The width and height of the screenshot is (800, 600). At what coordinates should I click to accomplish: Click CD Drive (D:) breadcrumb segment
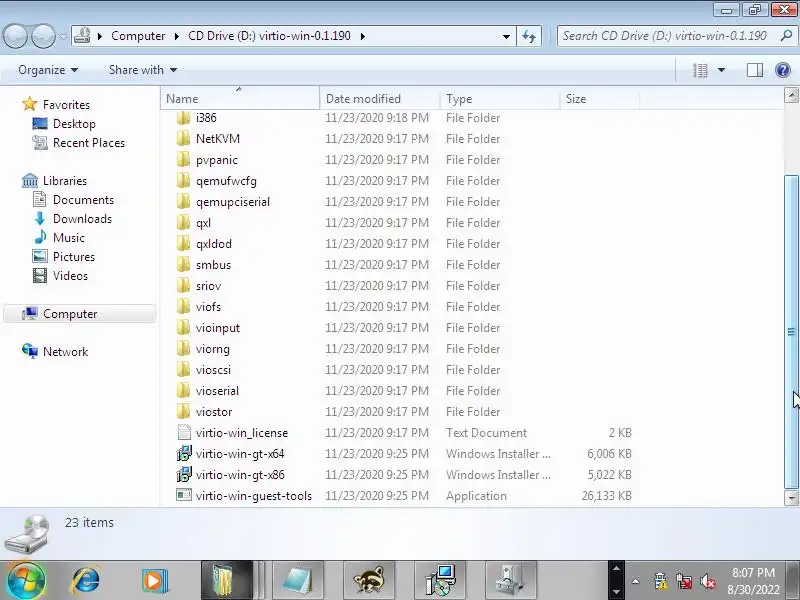pyautogui.click(x=269, y=36)
